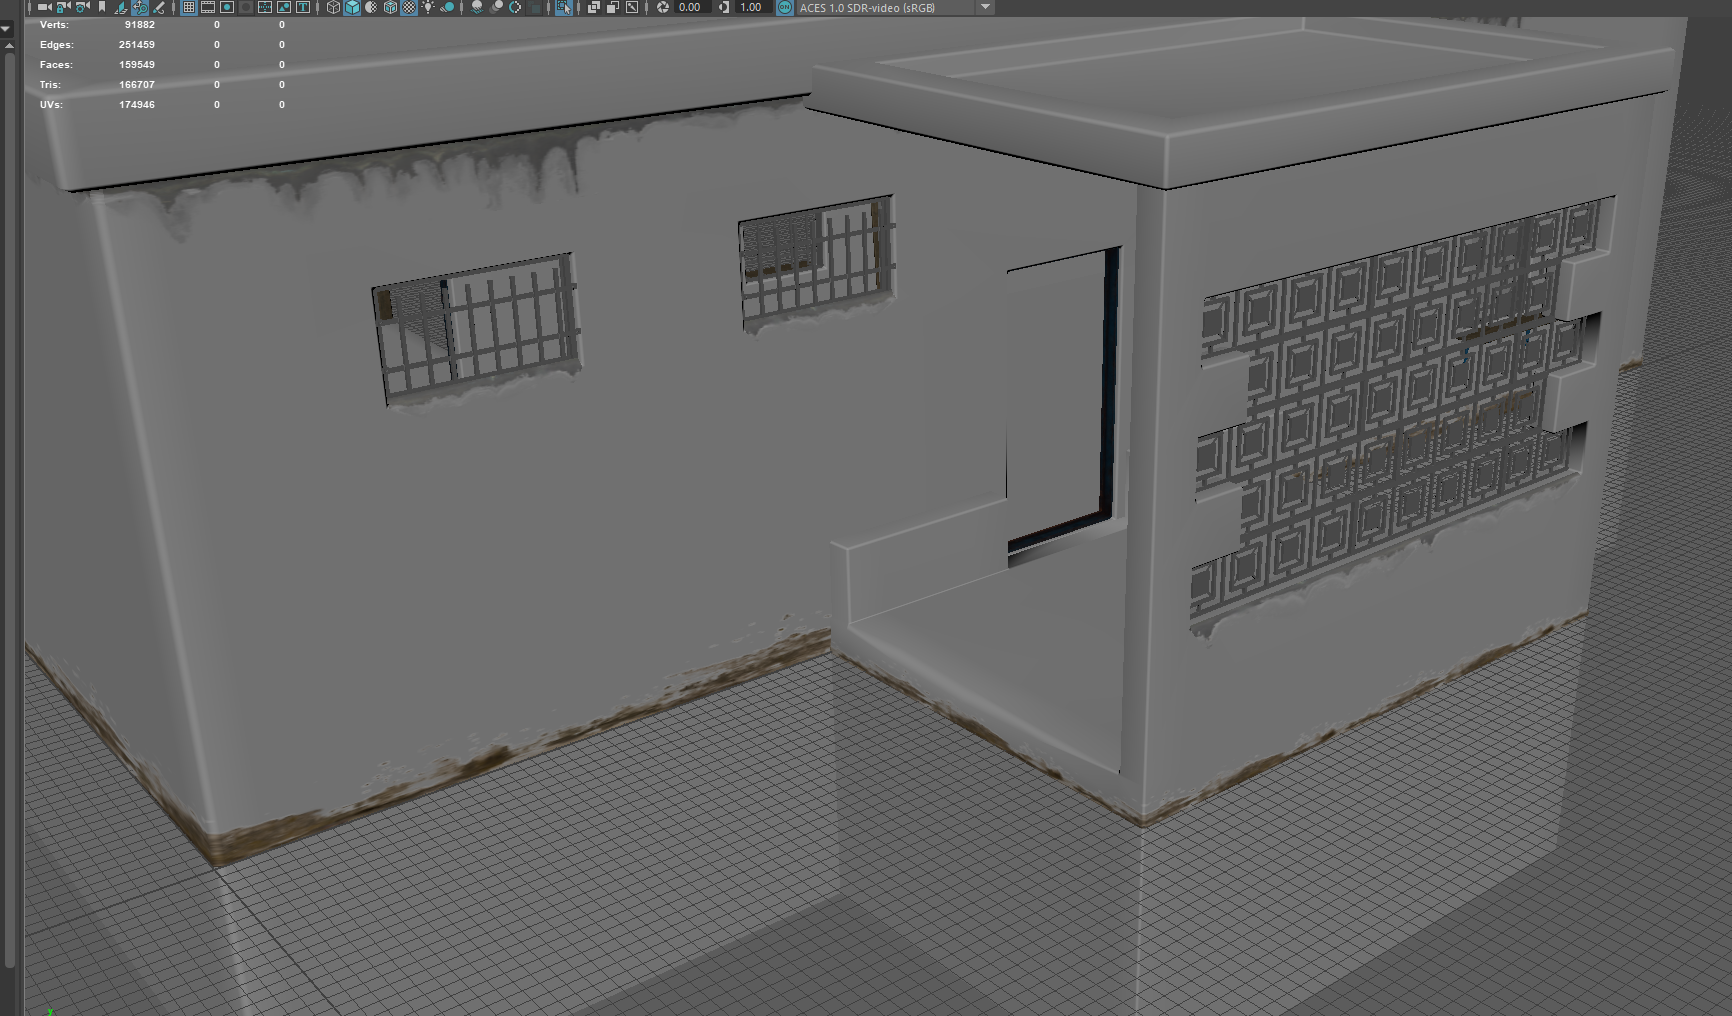Select the Grease Pencil tool icon
This screenshot has width=1732, height=1016.
point(159,7)
